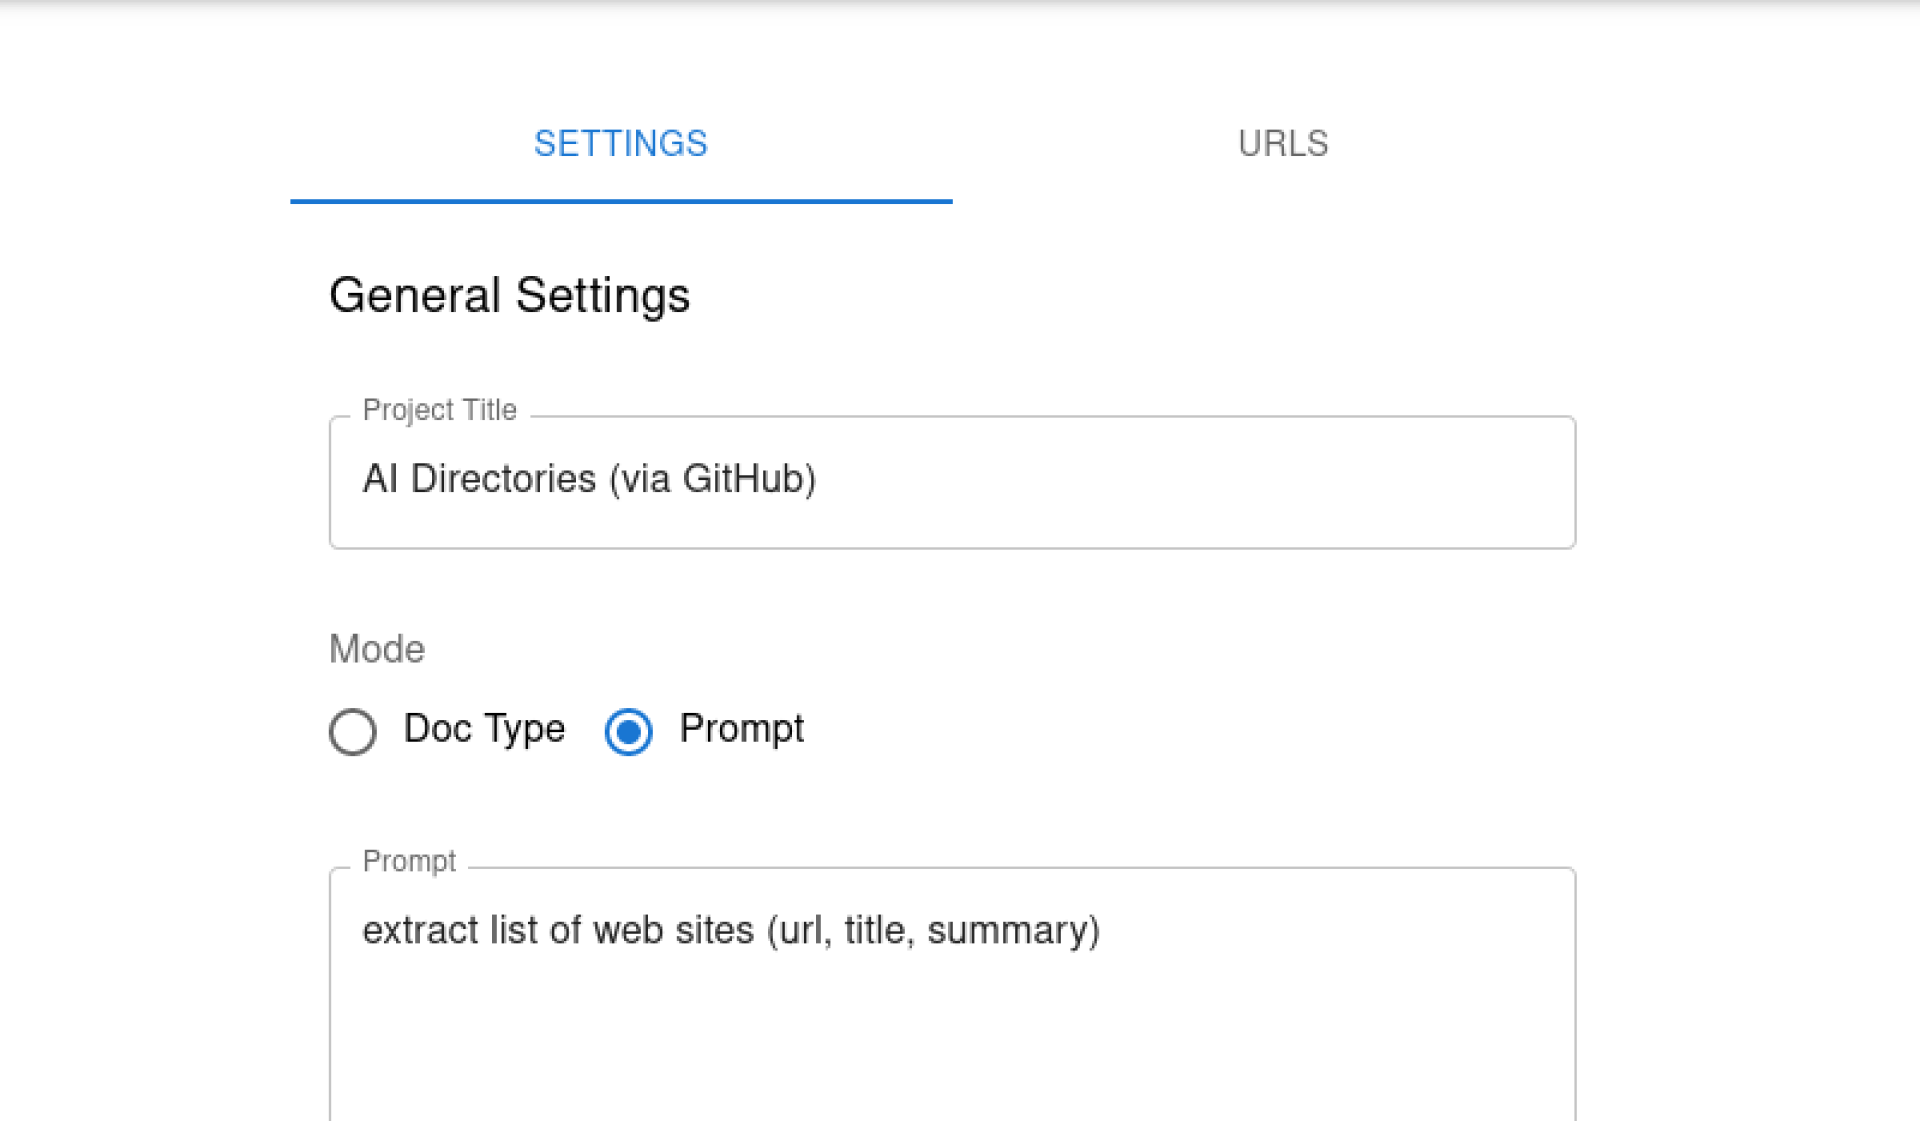The height and width of the screenshot is (1121, 1920).
Task: Place cursor on "web sites" in prompt text
Action: click(673, 931)
